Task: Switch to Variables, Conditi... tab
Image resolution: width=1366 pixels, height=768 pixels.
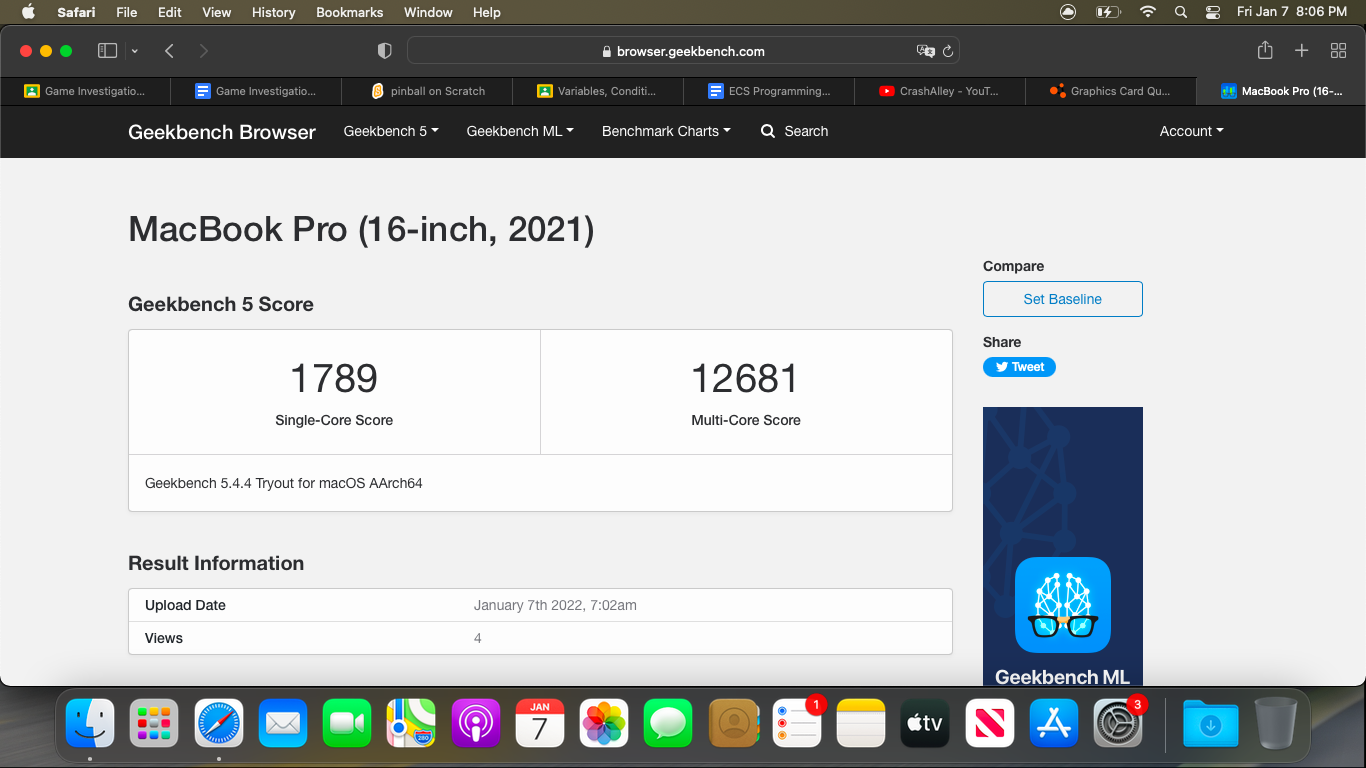Action: tap(598, 91)
